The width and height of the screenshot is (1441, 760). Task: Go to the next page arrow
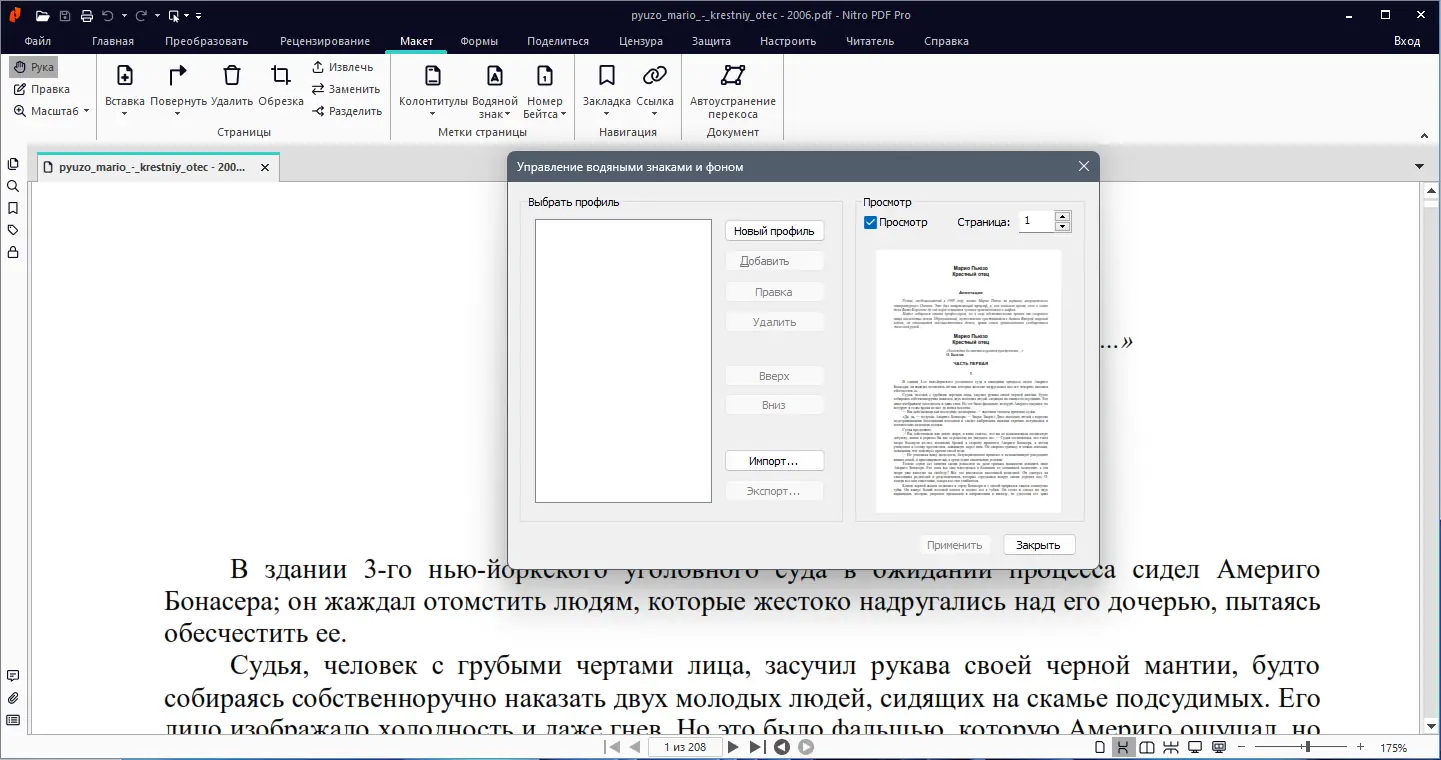pyautogui.click(x=733, y=747)
